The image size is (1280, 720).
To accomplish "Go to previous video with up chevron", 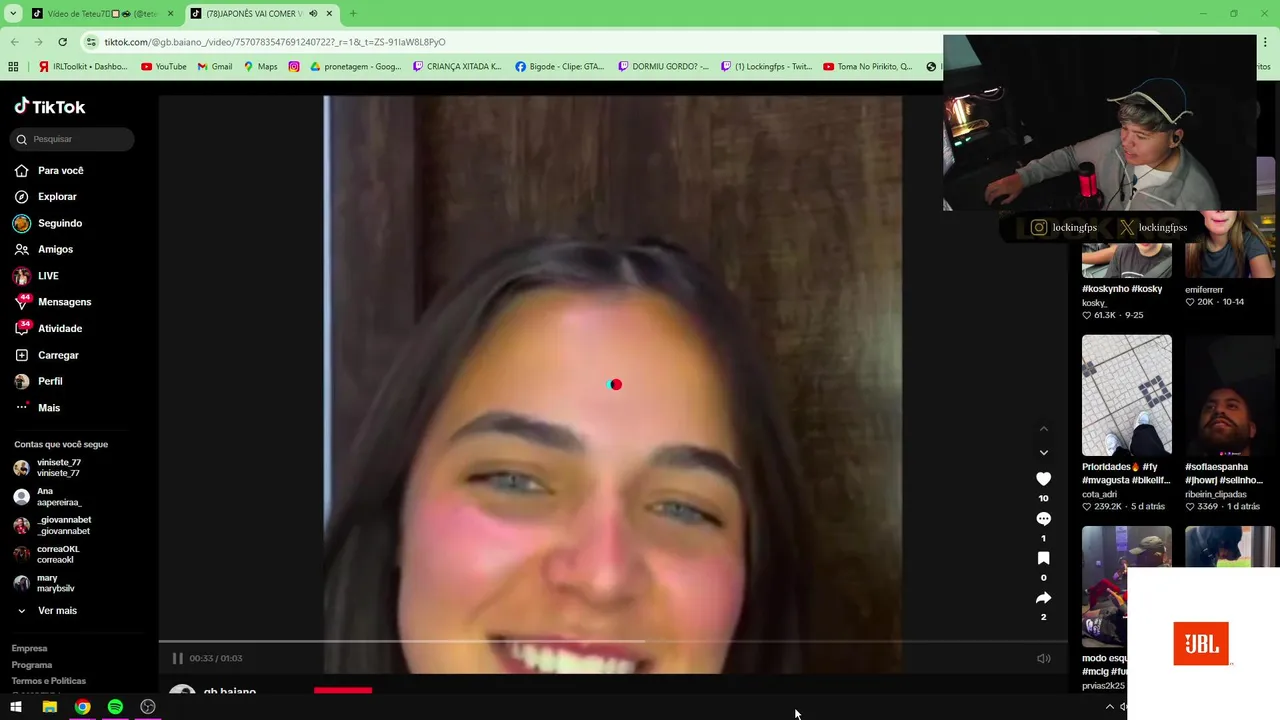I will 1043,429.
